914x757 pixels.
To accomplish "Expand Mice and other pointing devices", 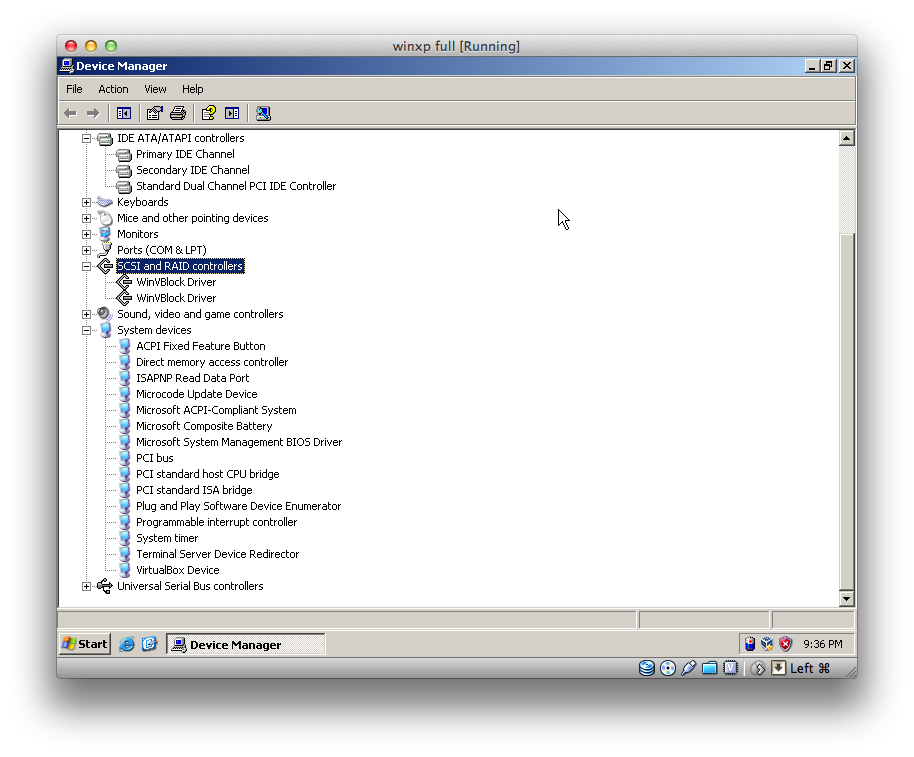I will click(86, 219).
